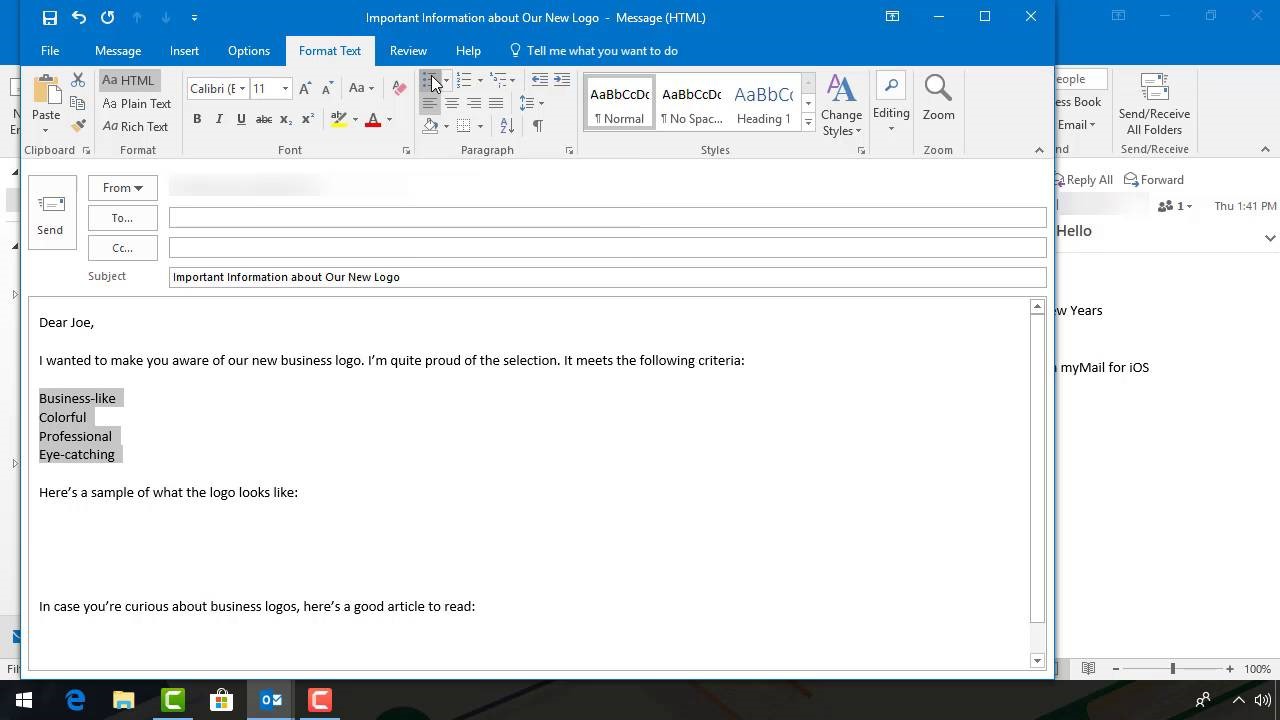The image size is (1280, 720).
Task: Switch to the Message tab
Action: (118, 50)
